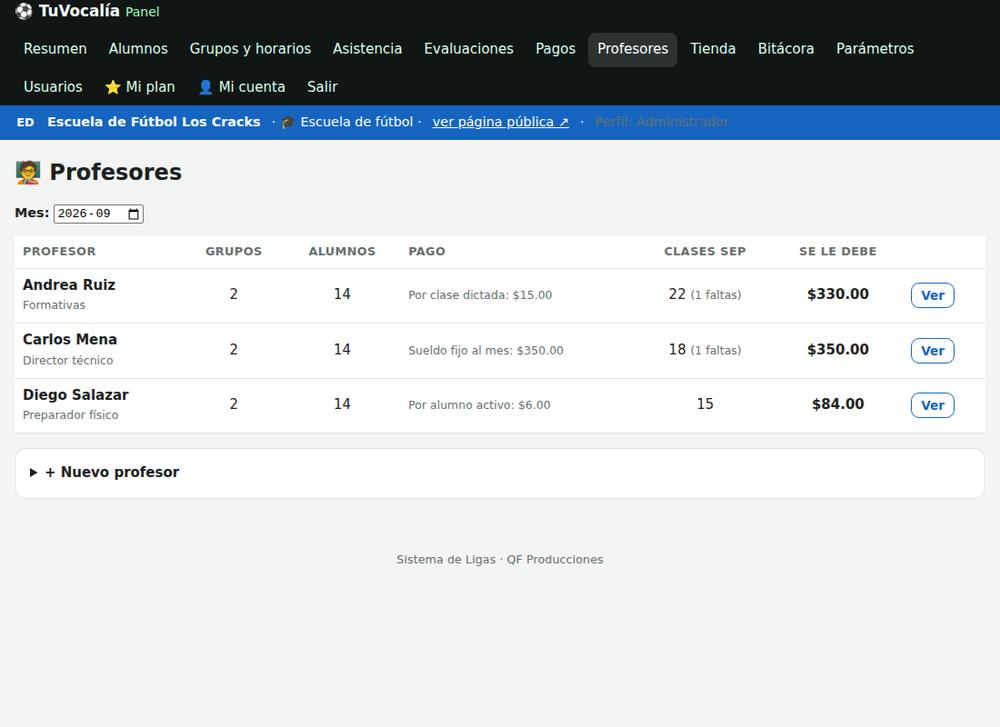Viewport: 1000px width, 727px height.
Task: Click the CLASES SEP column header
Action: (x=705, y=251)
